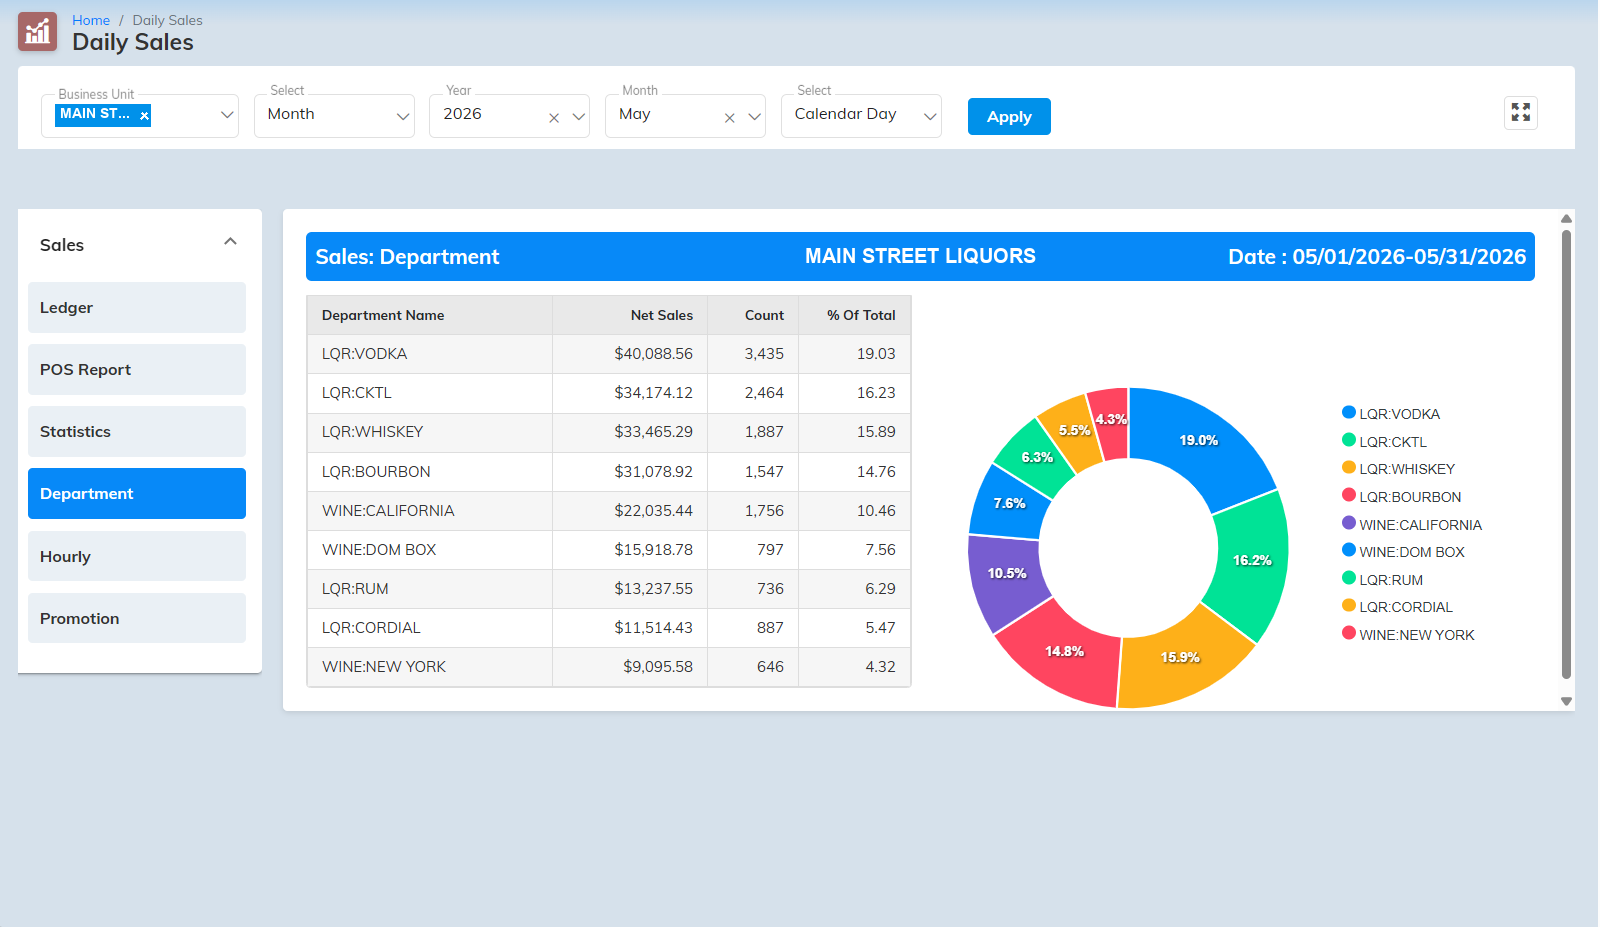This screenshot has height=927, width=1600.
Task: Click the report date range text
Action: (x=1377, y=257)
